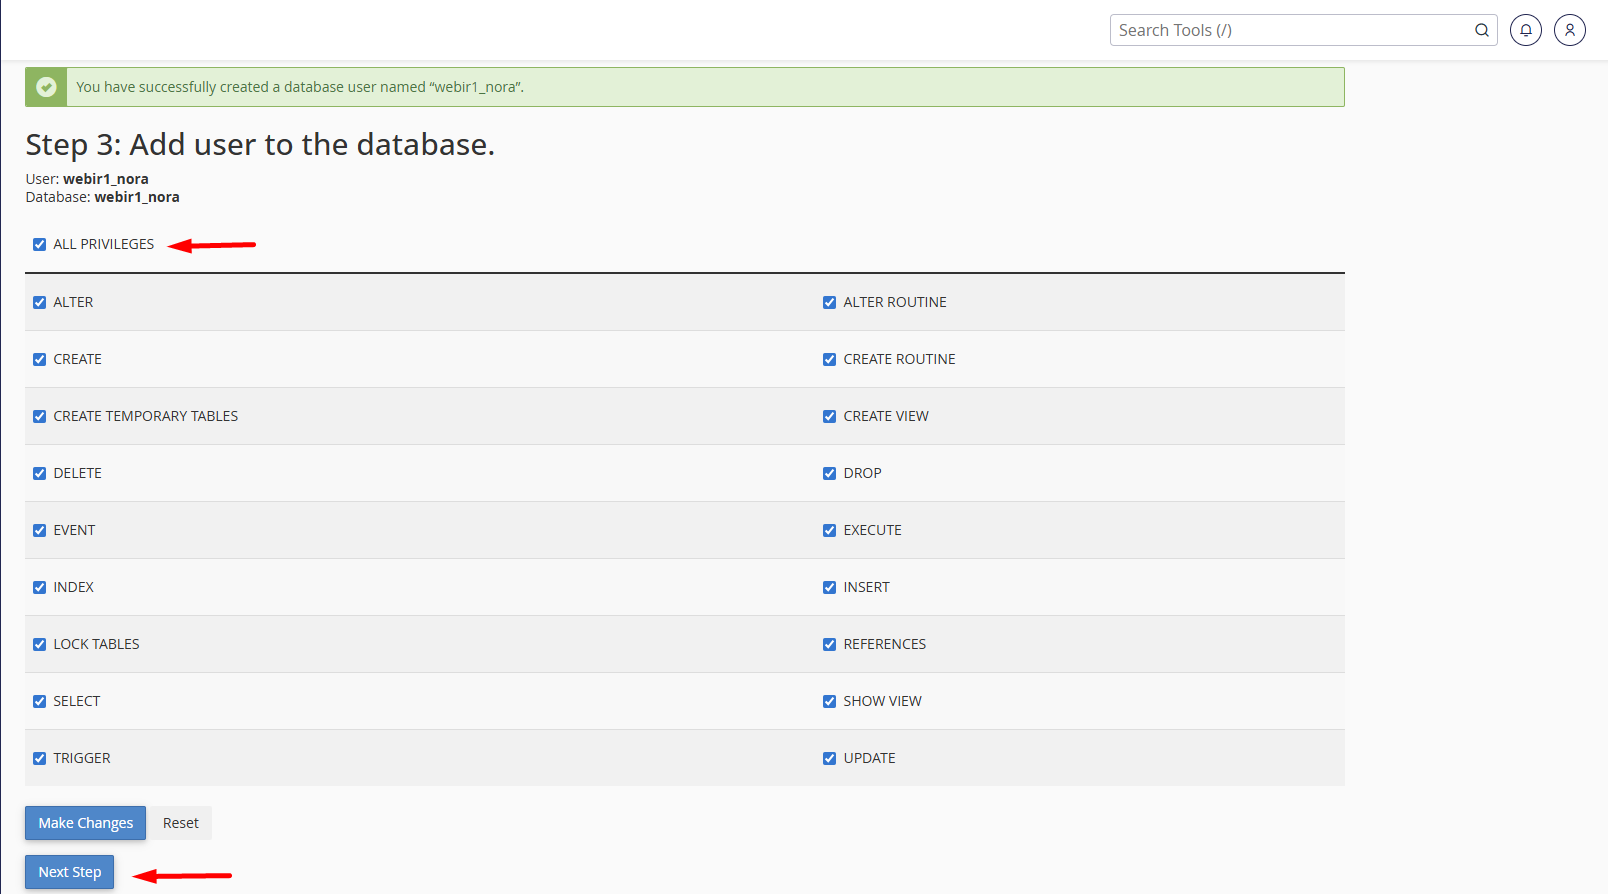Uncheck the LOCK TABLES privilege

pyautogui.click(x=40, y=644)
